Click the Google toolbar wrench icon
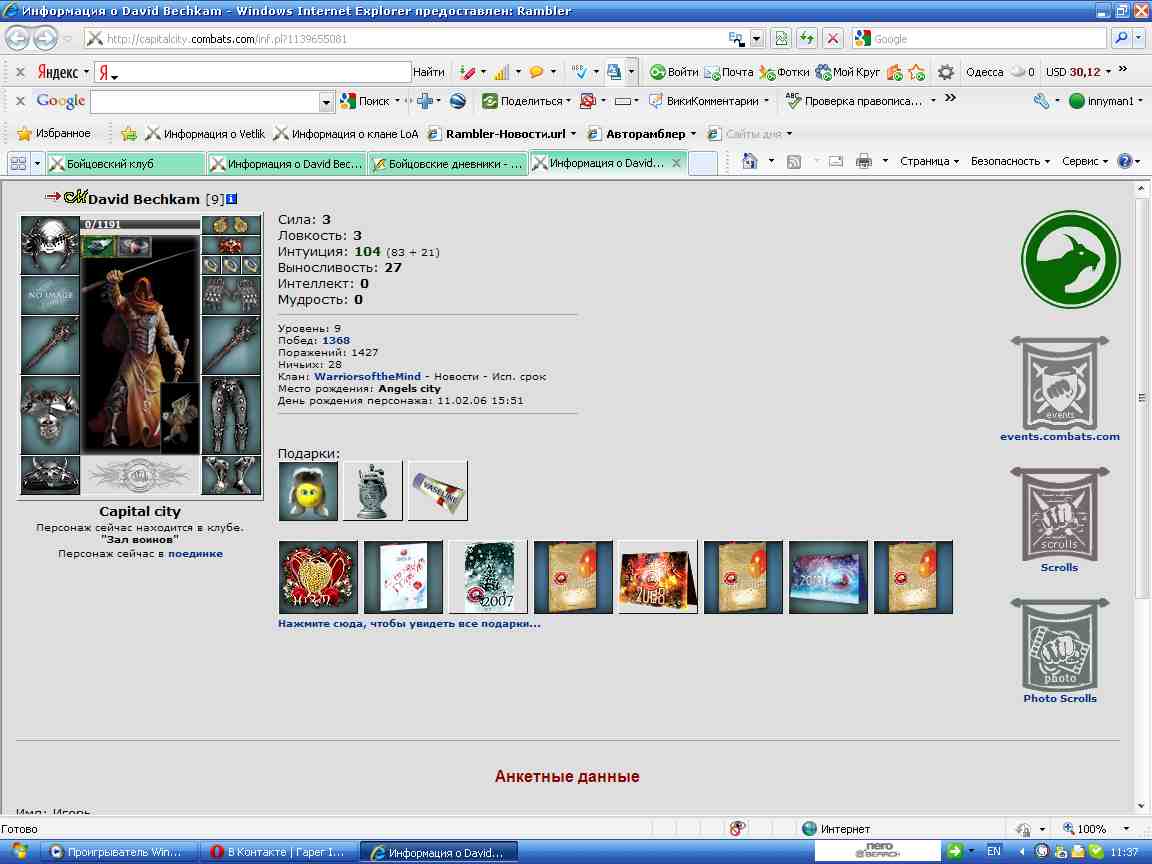This screenshot has width=1152, height=864. 1041,101
